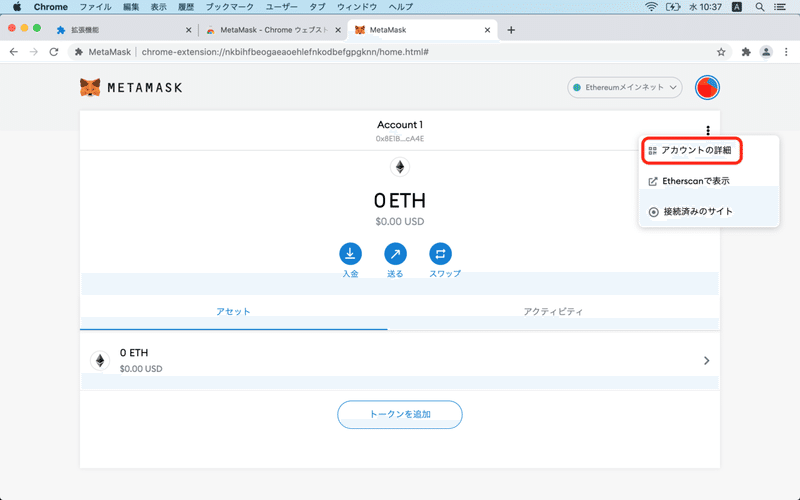The width and height of the screenshot is (800, 500).
Task: Bookmark this page with star icon
Action: [x=721, y=52]
